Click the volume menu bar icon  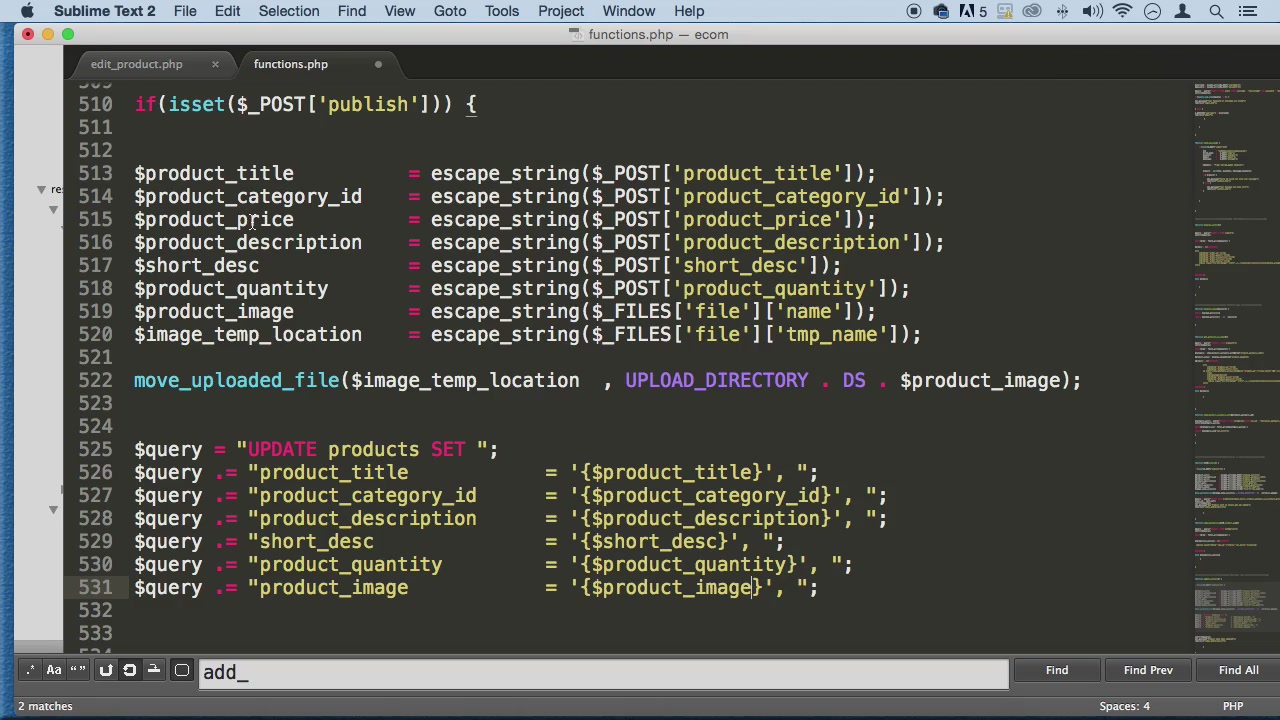1092,11
